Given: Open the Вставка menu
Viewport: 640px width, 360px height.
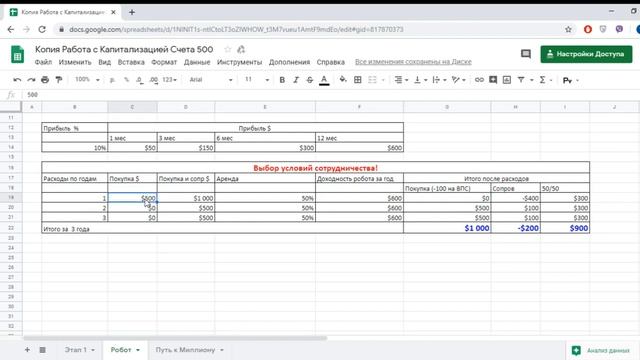Looking at the screenshot, I should tap(131, 62).
